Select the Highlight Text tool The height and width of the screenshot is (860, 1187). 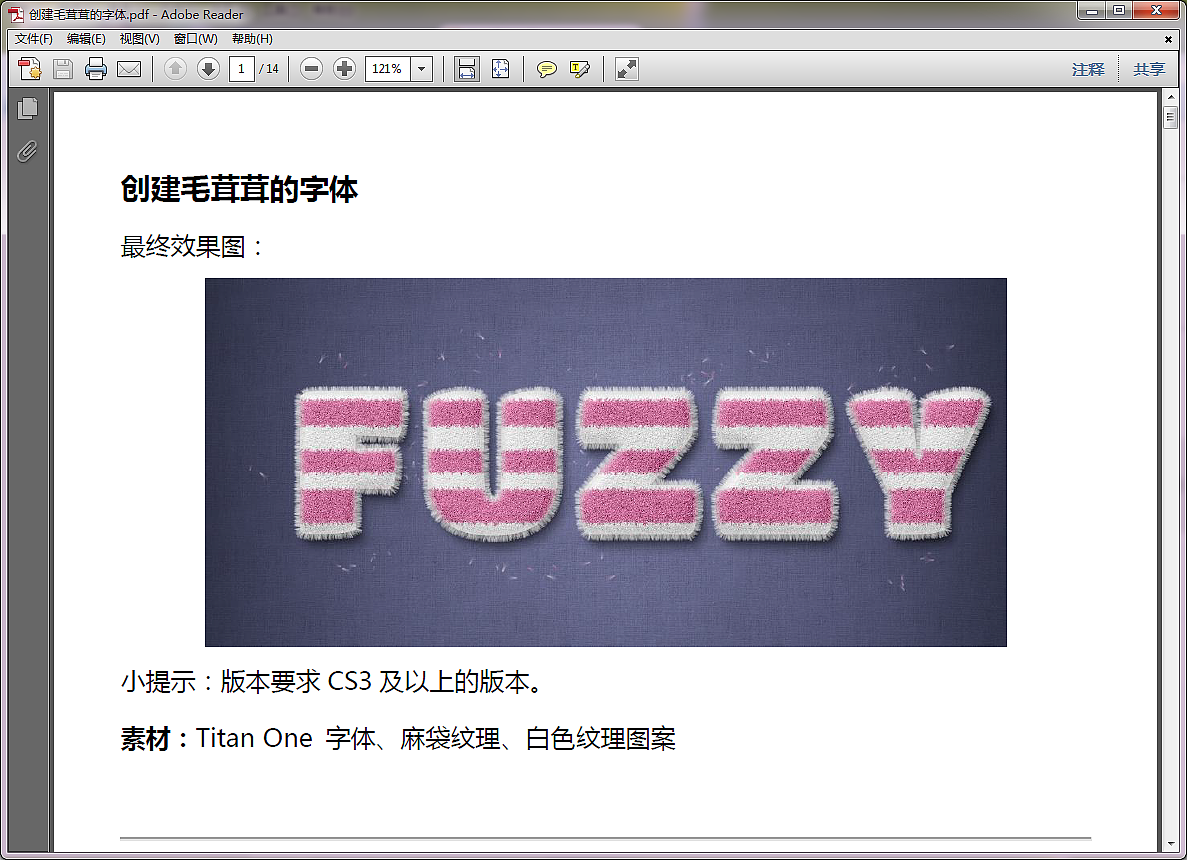coord(580,69)
